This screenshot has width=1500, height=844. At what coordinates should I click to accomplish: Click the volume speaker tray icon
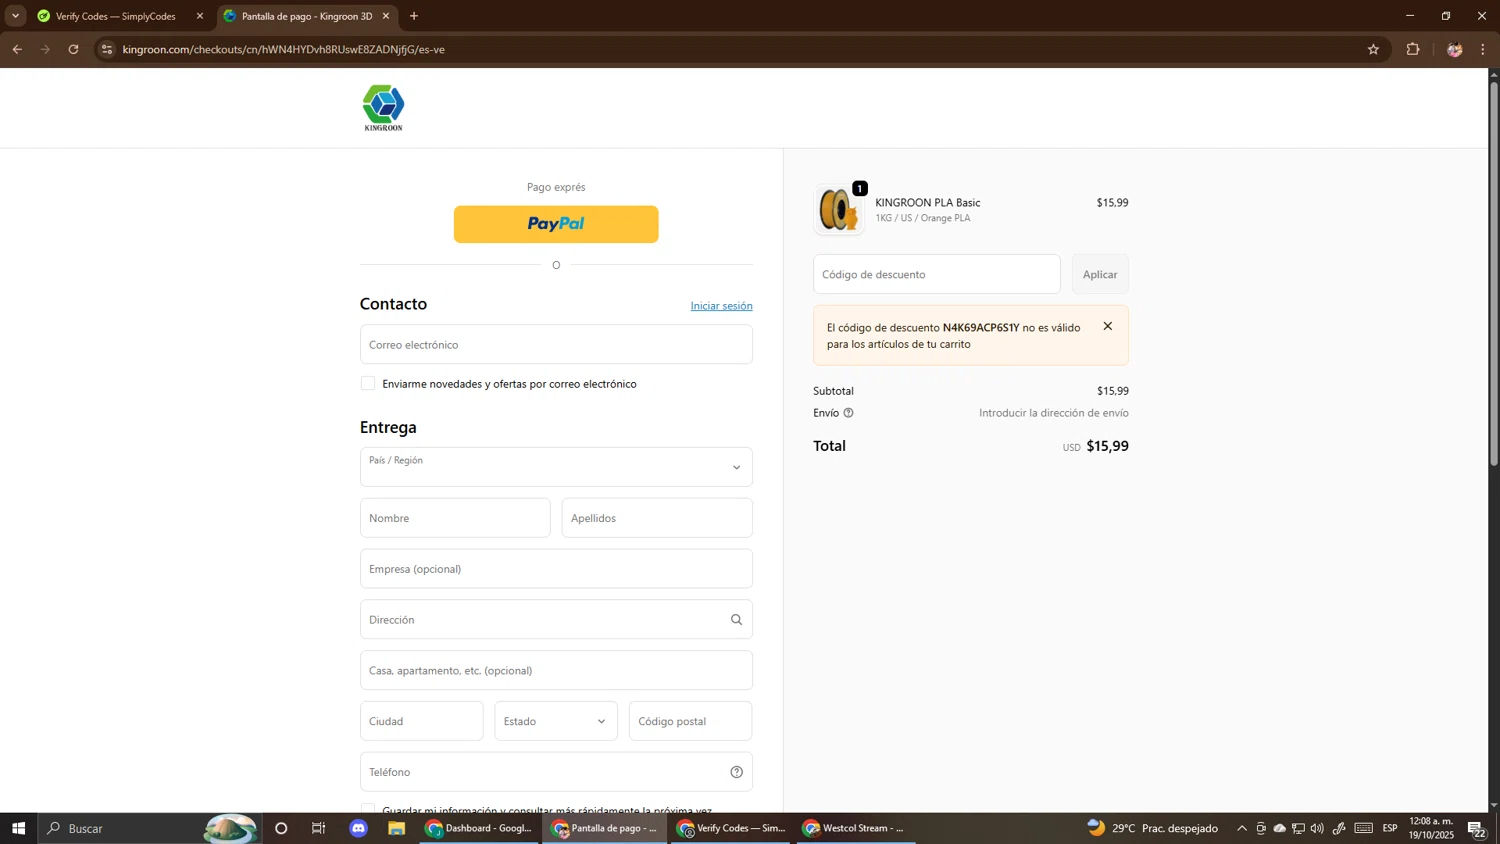coord(1317,828)
